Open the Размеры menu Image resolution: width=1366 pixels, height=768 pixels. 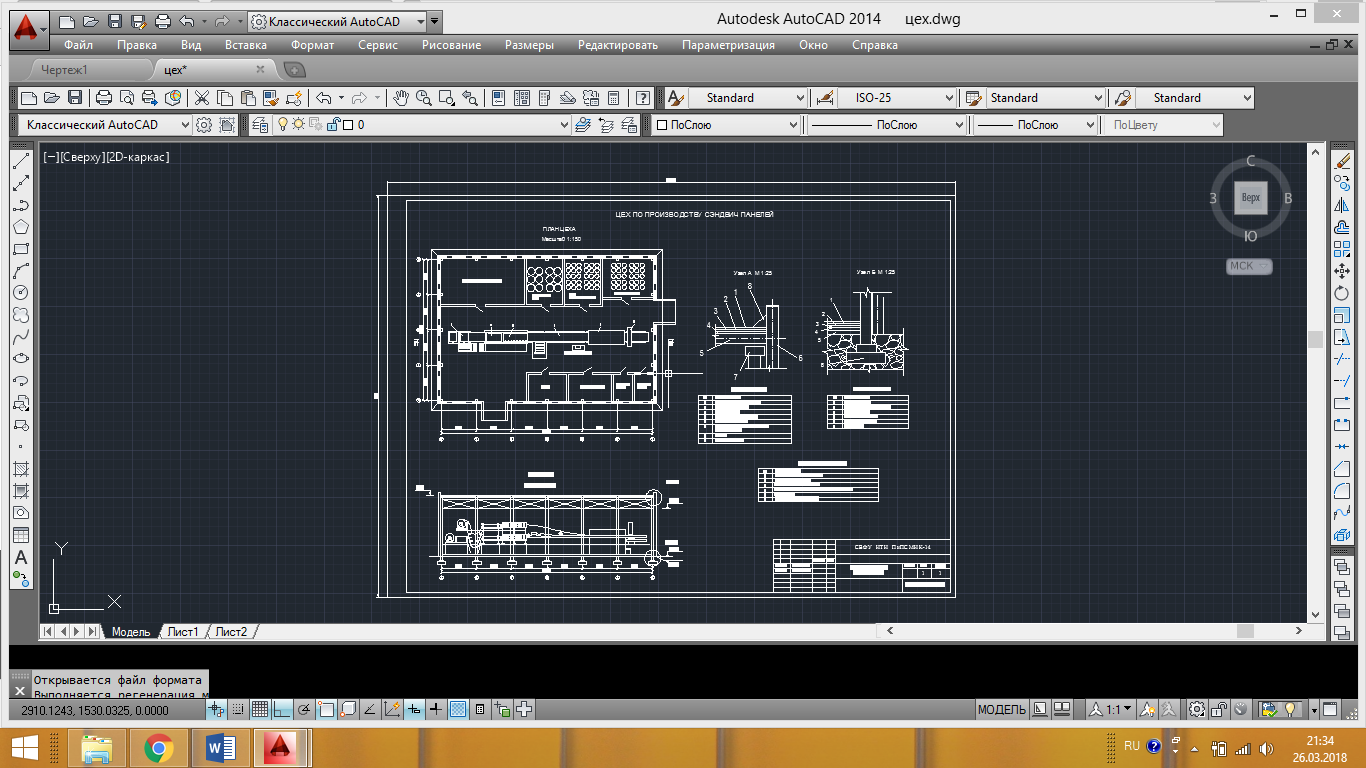(x=529, y=45)
